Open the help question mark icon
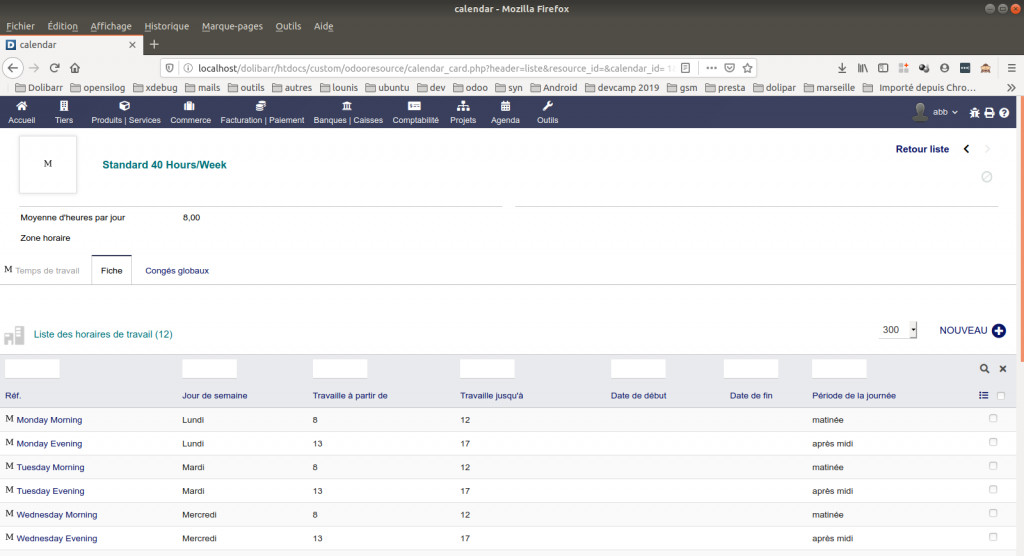 click(x=1004, y=112)
